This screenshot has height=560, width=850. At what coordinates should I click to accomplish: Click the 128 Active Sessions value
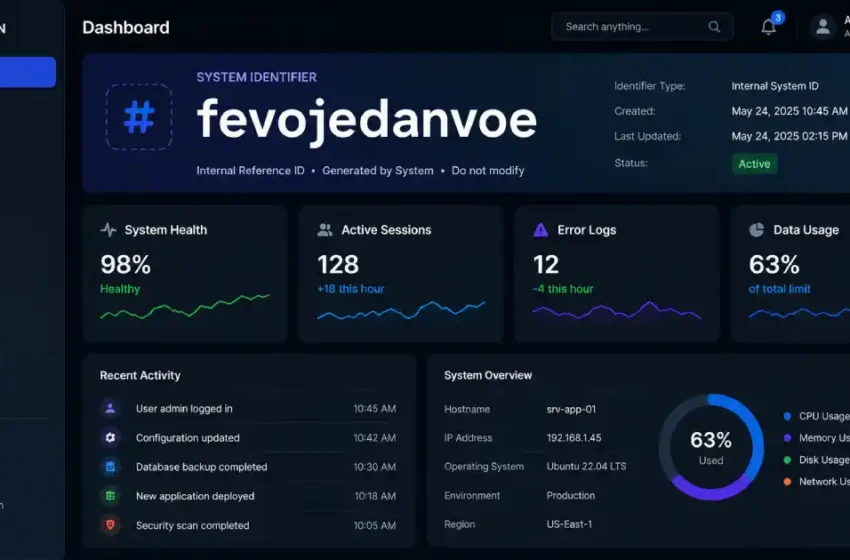338,265
